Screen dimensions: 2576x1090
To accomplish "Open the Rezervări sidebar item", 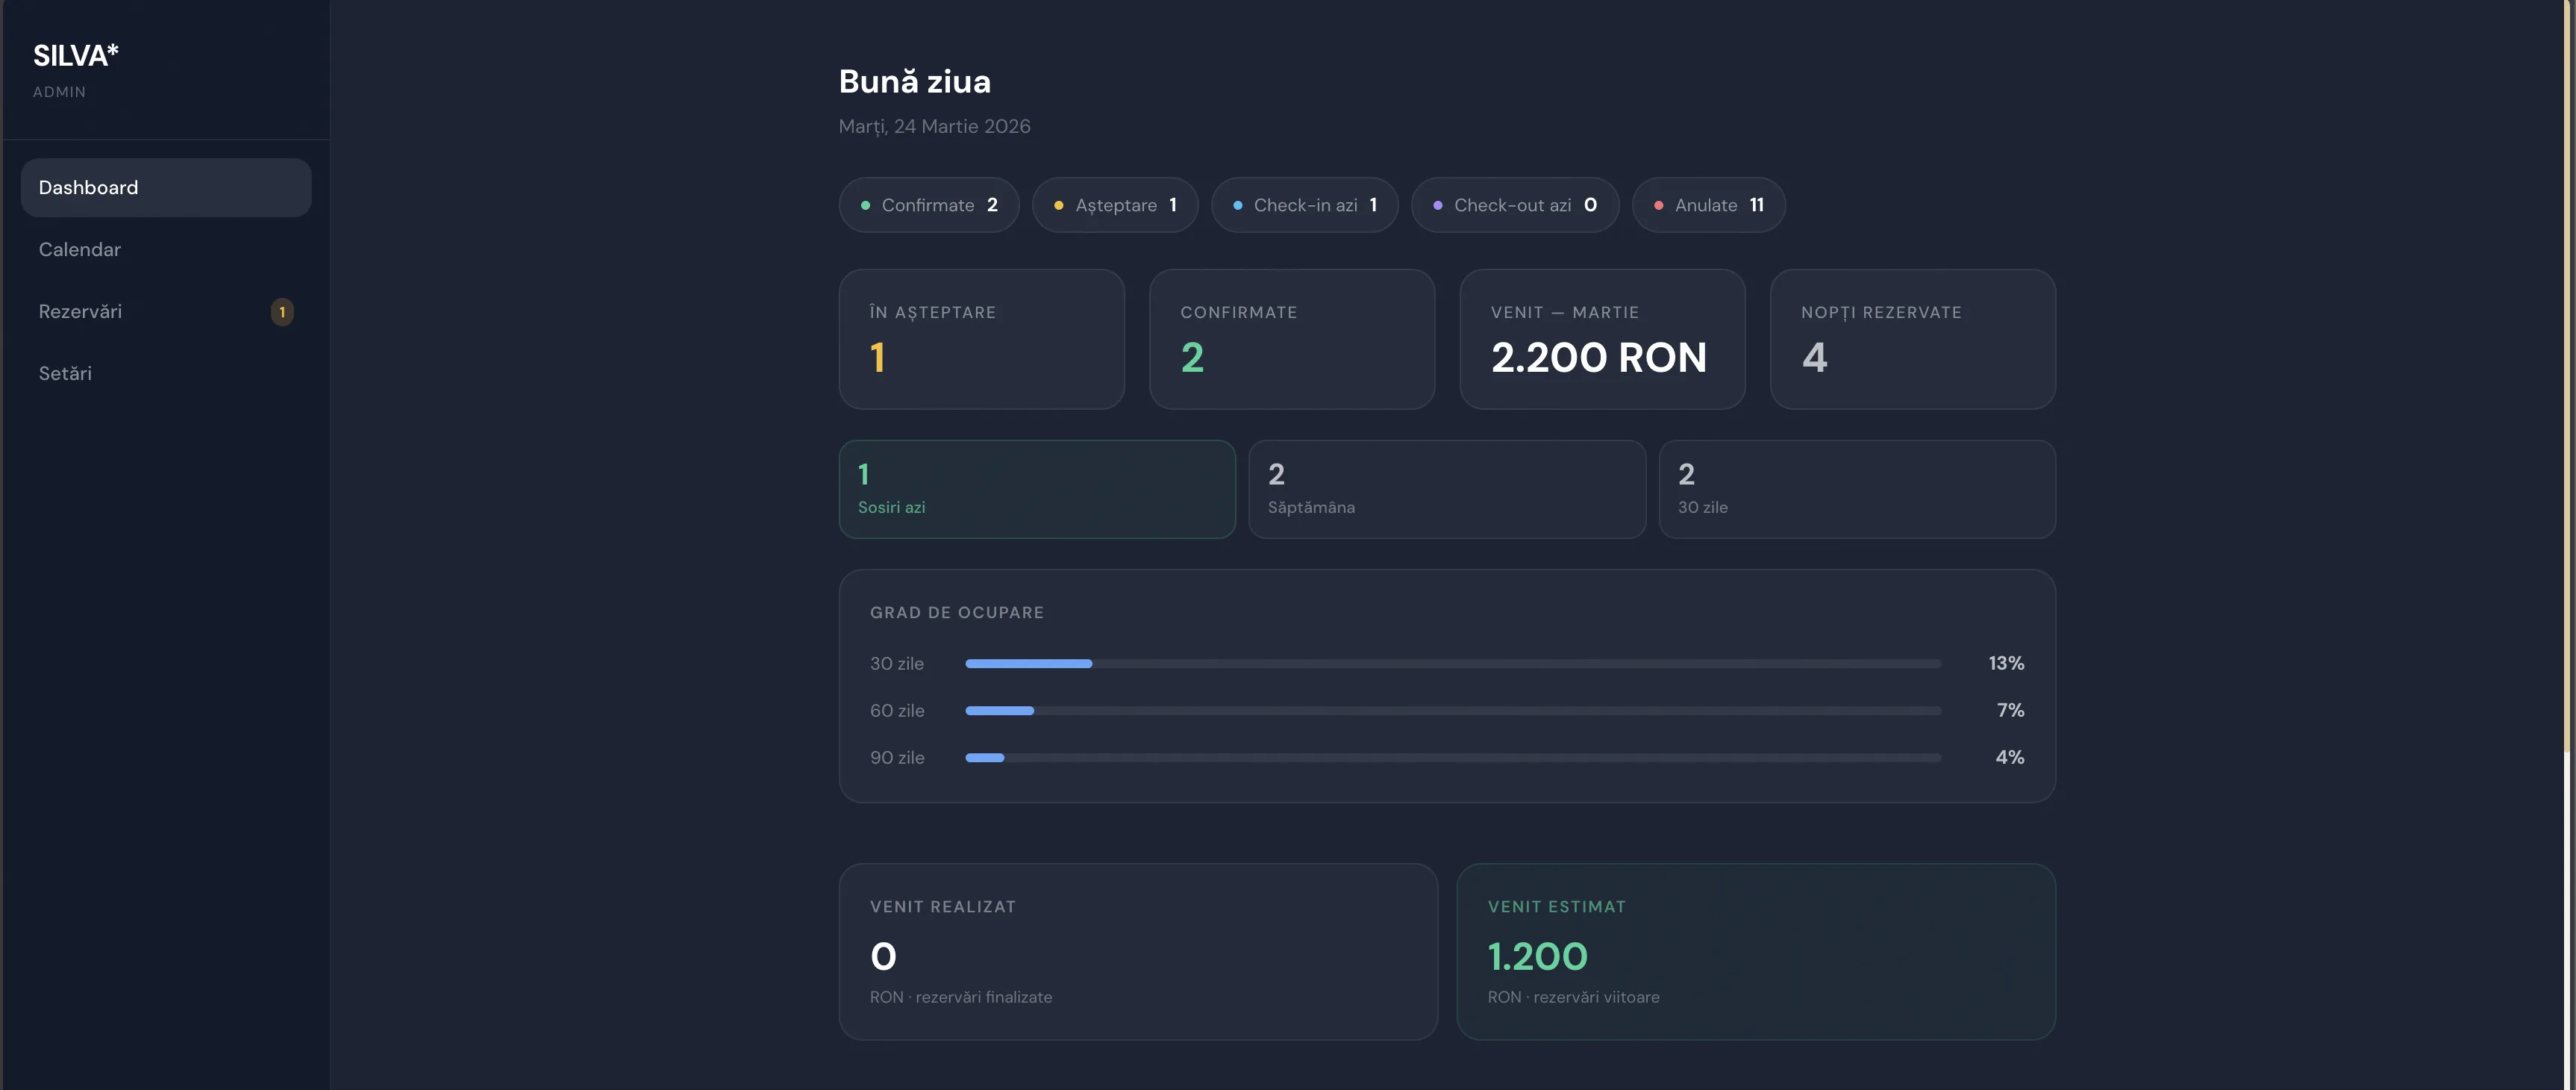I will [166, 311].
